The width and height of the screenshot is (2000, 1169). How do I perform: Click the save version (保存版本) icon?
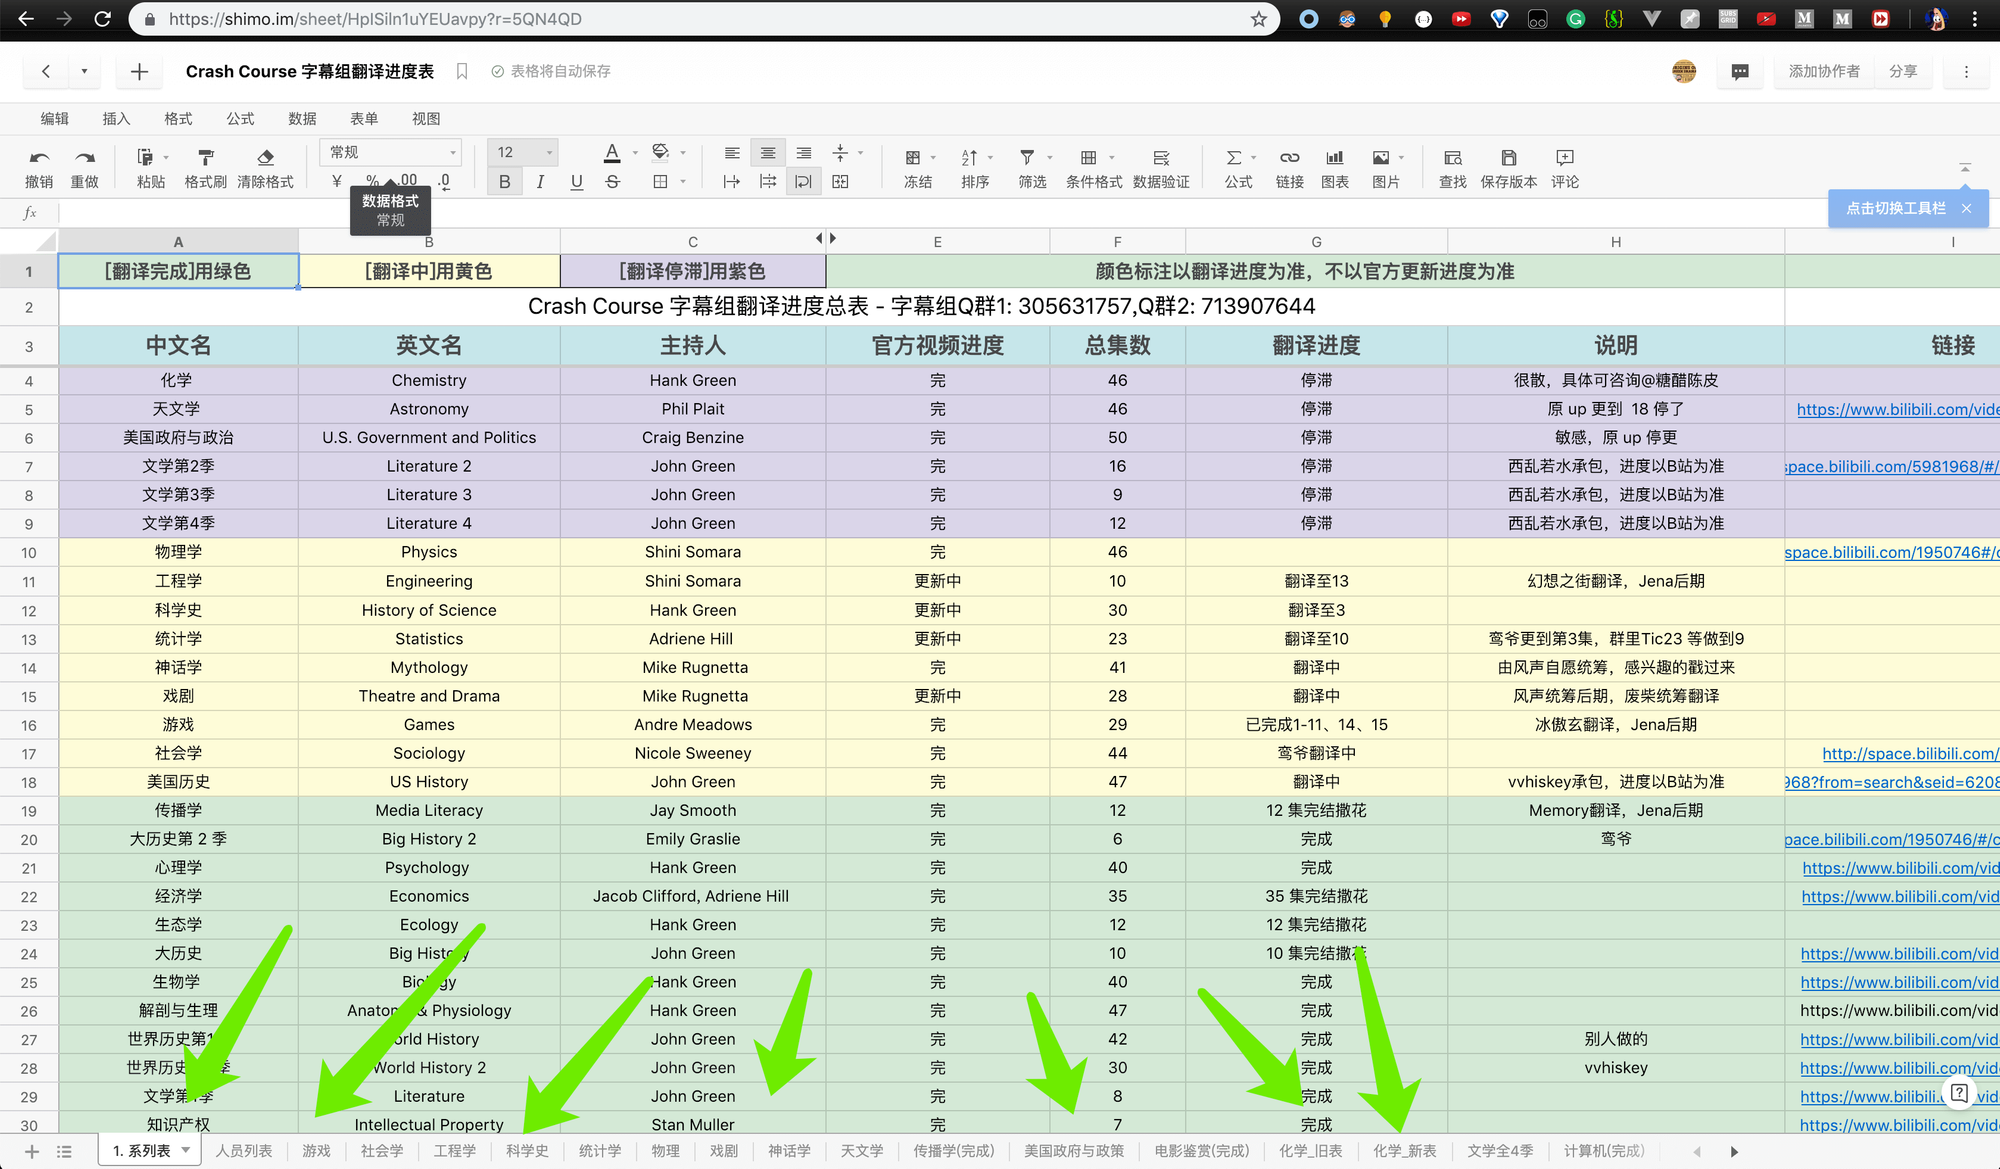(1508, 158)
